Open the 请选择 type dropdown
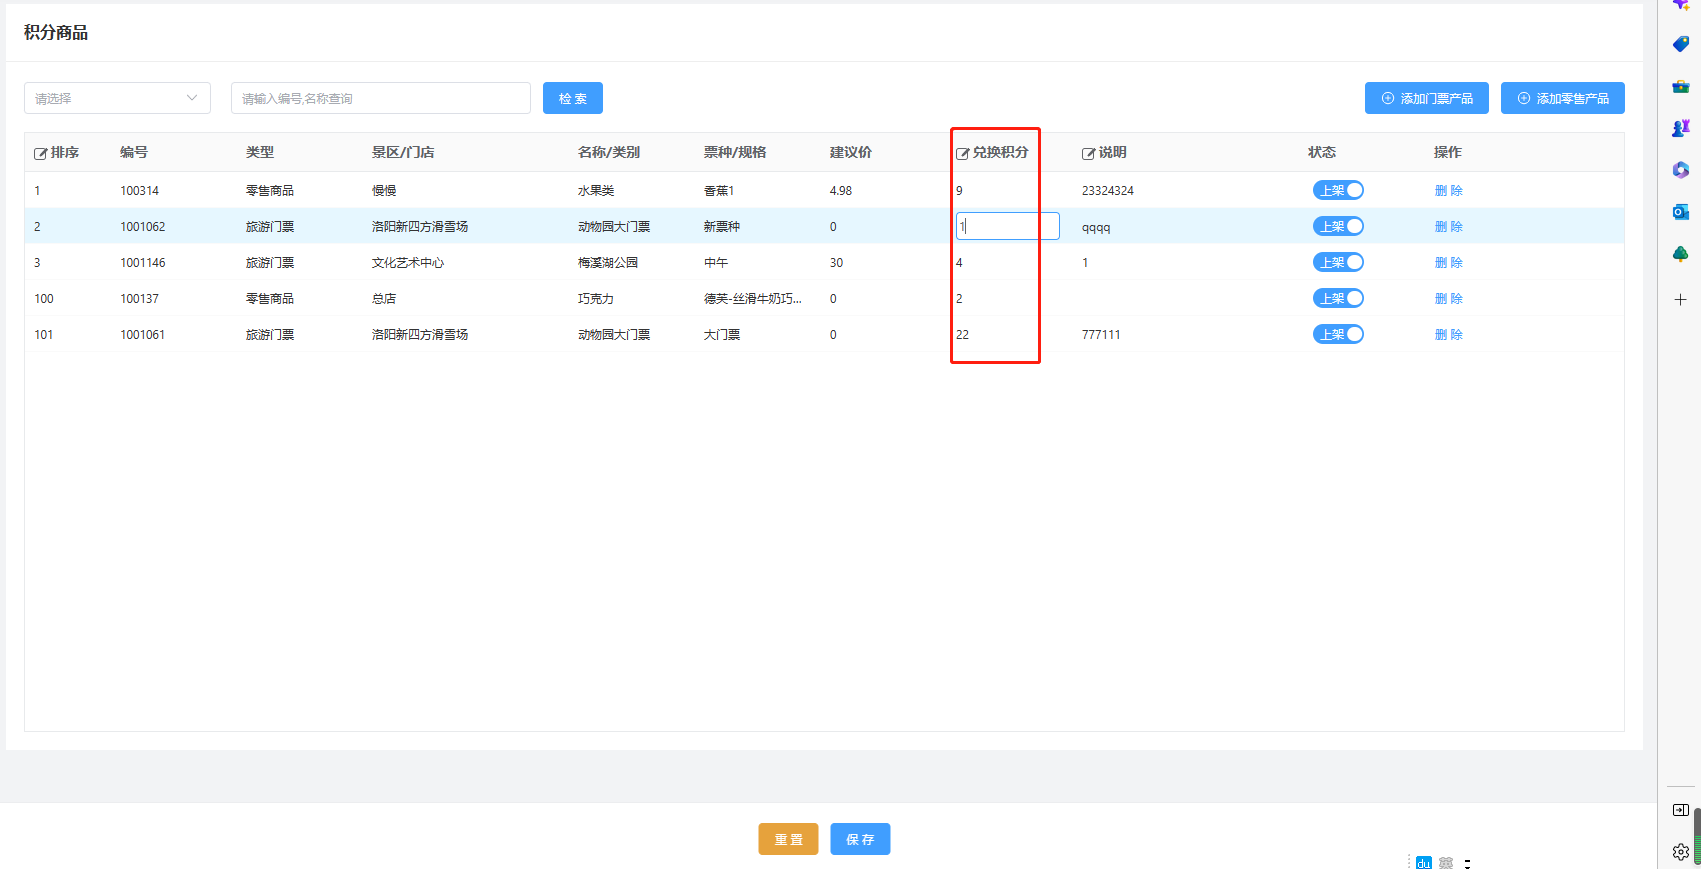The image size is (1701, 869). [x=117, y=98]
